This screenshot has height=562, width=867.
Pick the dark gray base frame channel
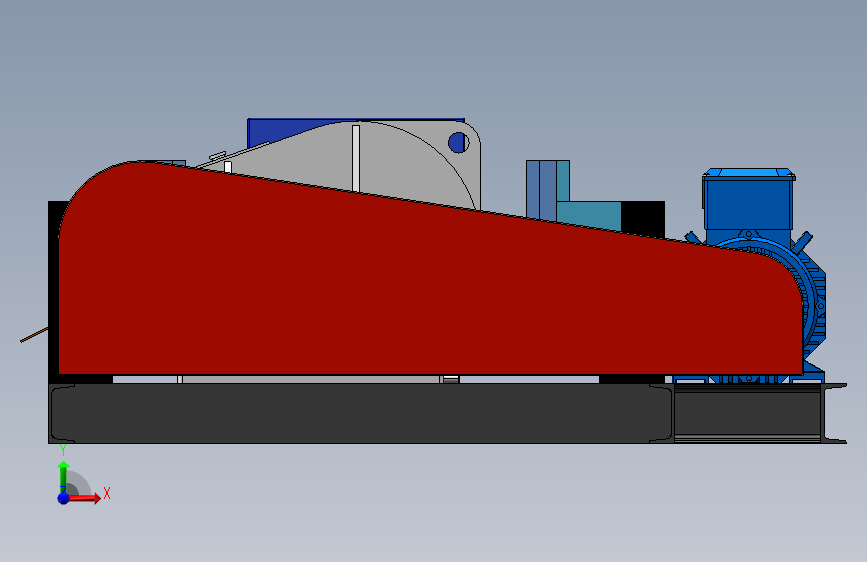click(x=362, y=413)
